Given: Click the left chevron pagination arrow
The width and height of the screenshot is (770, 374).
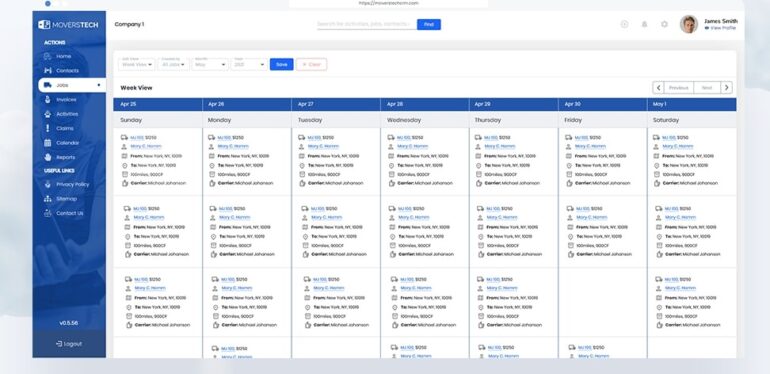Looking at the screenshot, I should [x=658, y=88].
